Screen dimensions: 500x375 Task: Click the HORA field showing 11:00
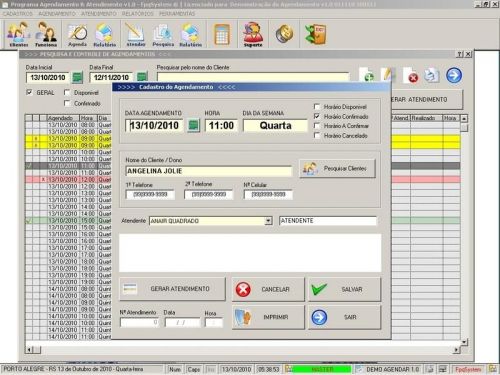tap(221, 126)
